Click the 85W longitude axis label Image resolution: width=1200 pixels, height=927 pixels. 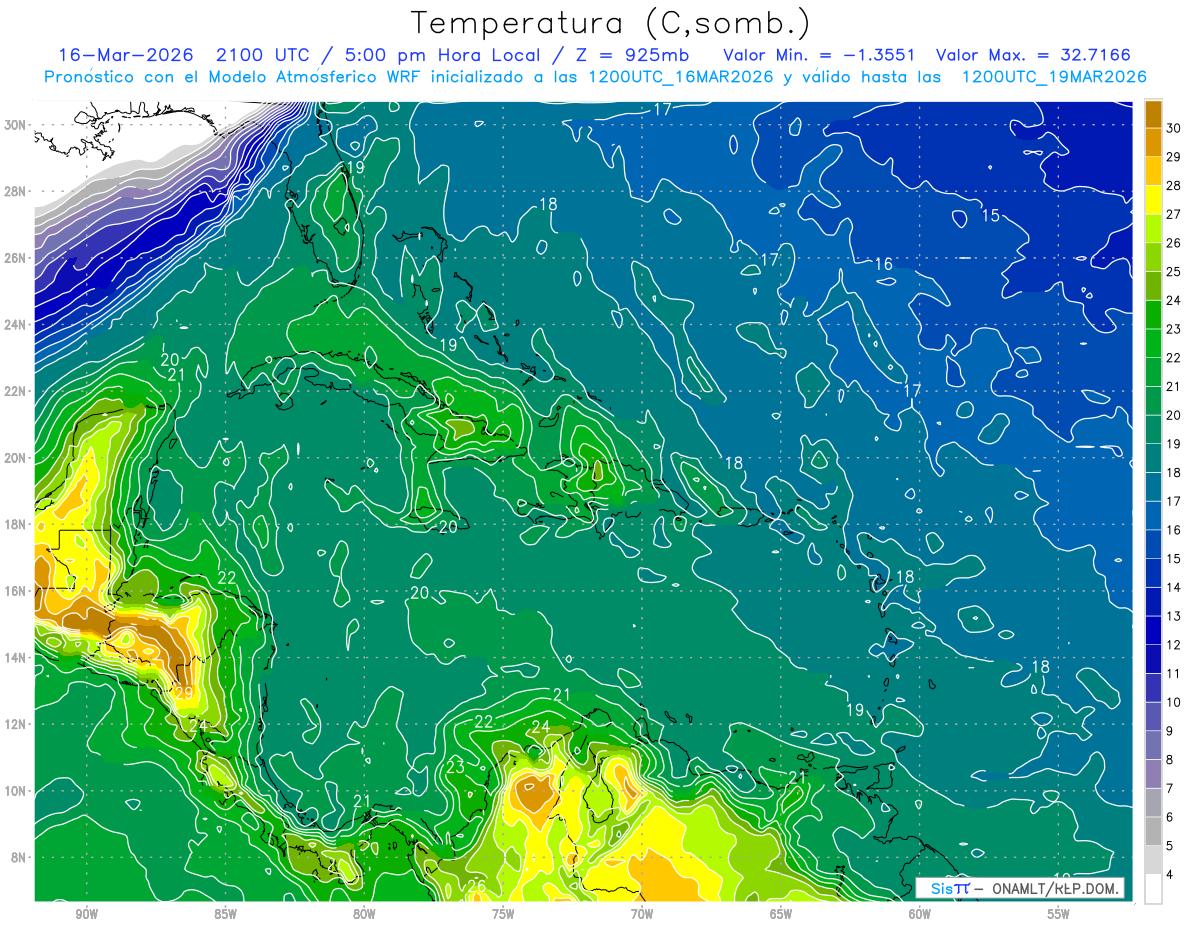tap(225, 914)
